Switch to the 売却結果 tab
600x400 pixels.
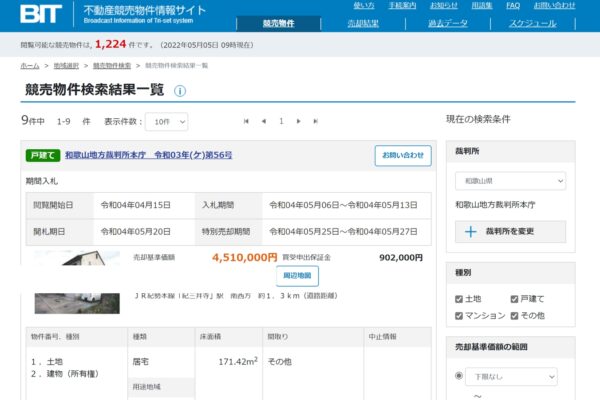coord(363,23)
